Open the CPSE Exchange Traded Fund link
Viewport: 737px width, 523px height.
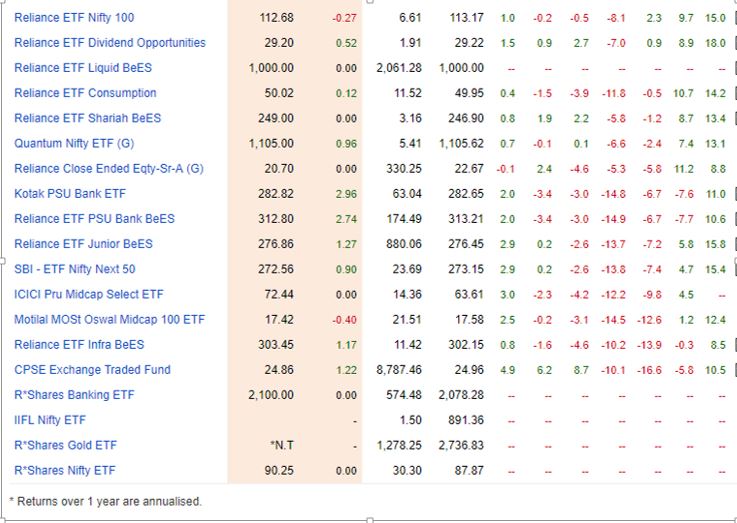coord(92,370)
